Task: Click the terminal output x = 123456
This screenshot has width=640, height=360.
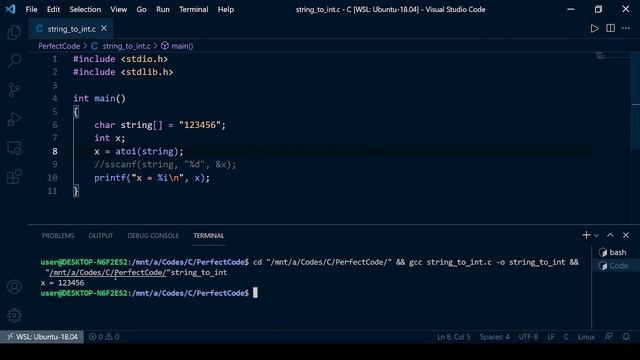Action: [62, 283]
